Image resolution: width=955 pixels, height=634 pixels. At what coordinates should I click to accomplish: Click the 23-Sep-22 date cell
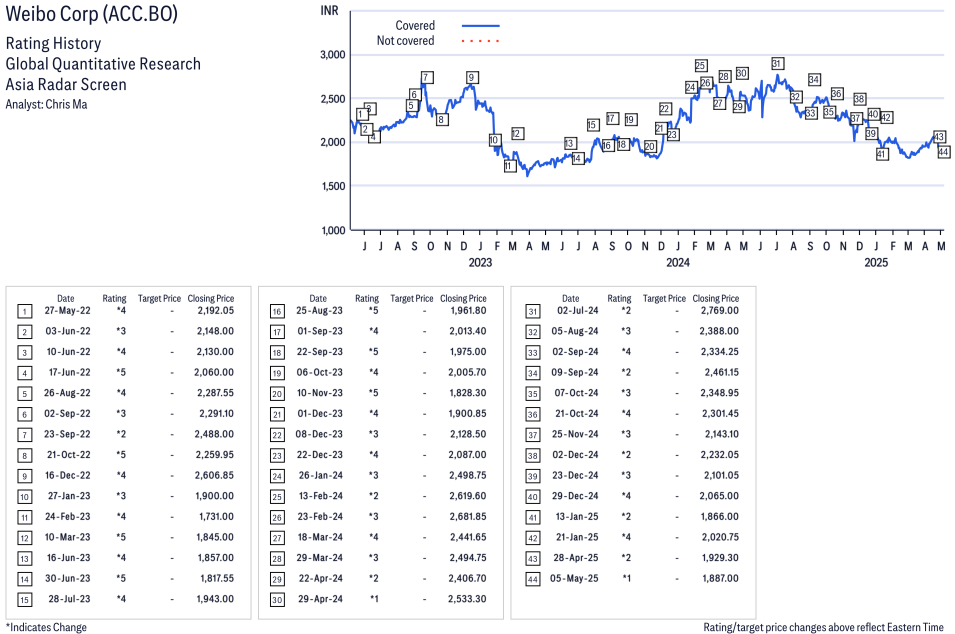[x=67, y=434]
